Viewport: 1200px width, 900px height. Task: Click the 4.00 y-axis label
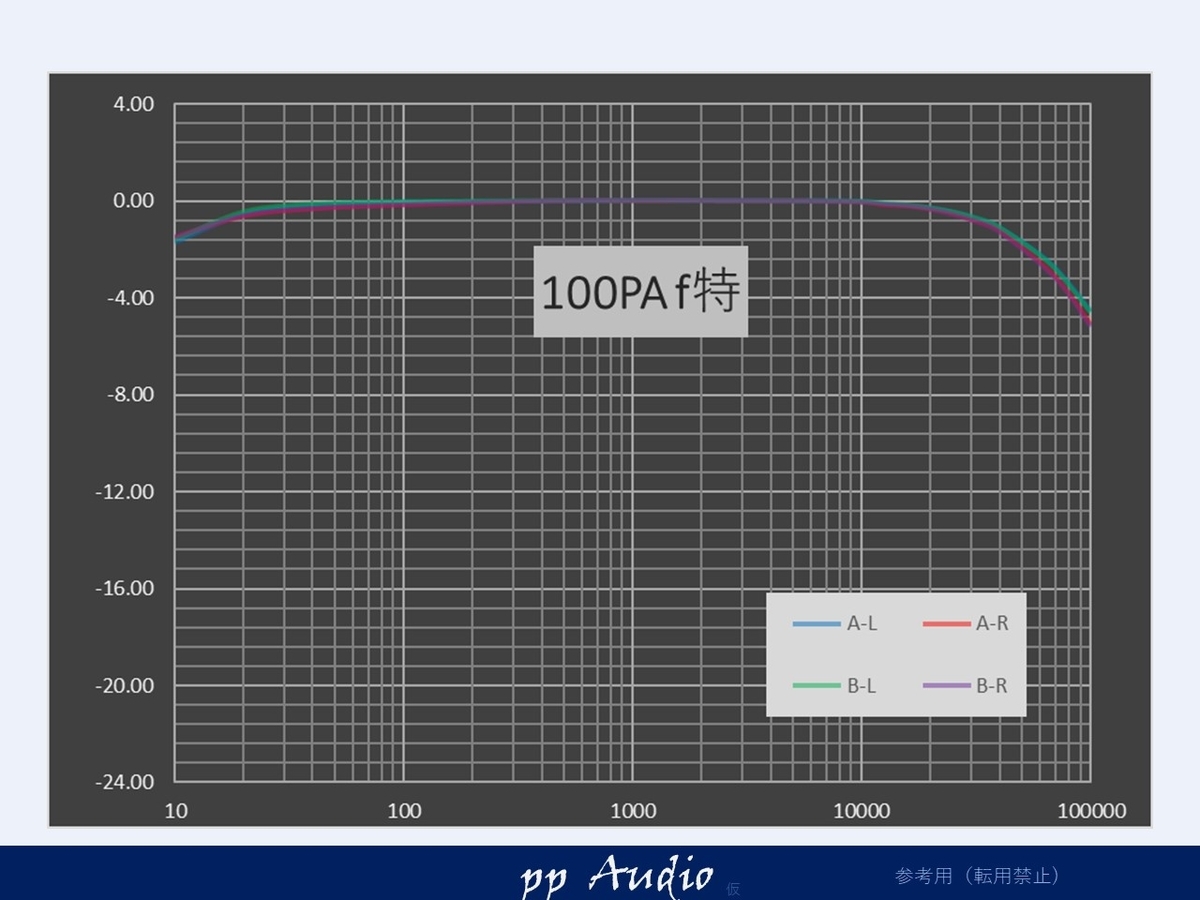click(x=134, y=104)
